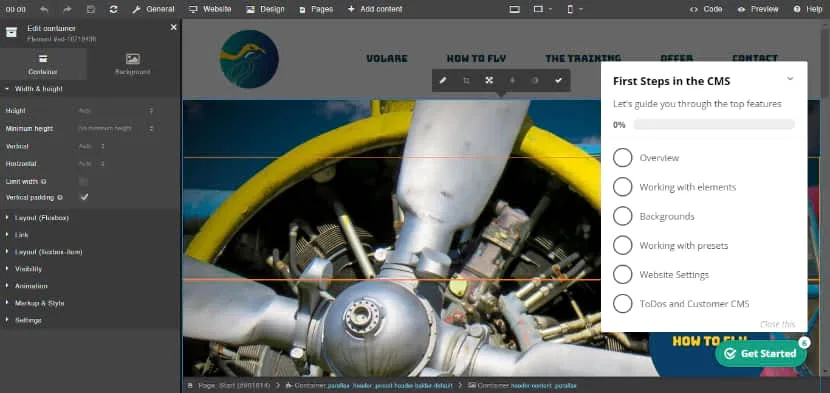Open the Vertical alignment dropdown
The height and width of the screenshot is (393, 830).
point(92,146)
